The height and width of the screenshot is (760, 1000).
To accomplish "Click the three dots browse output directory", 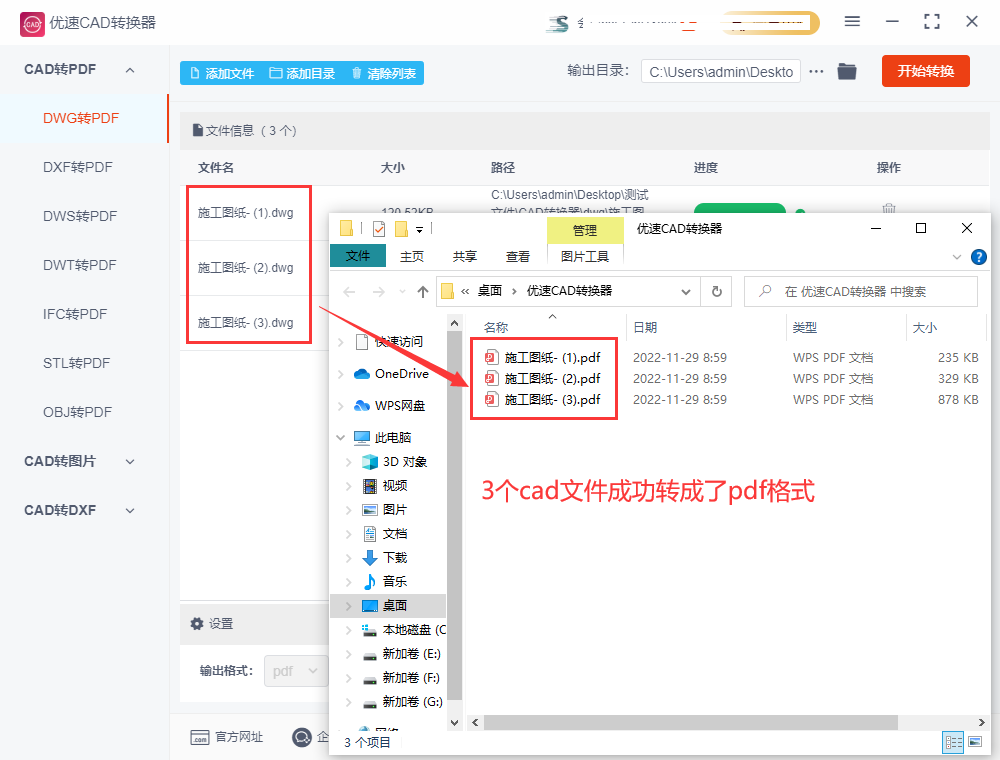I will click(x=816, y=71).
